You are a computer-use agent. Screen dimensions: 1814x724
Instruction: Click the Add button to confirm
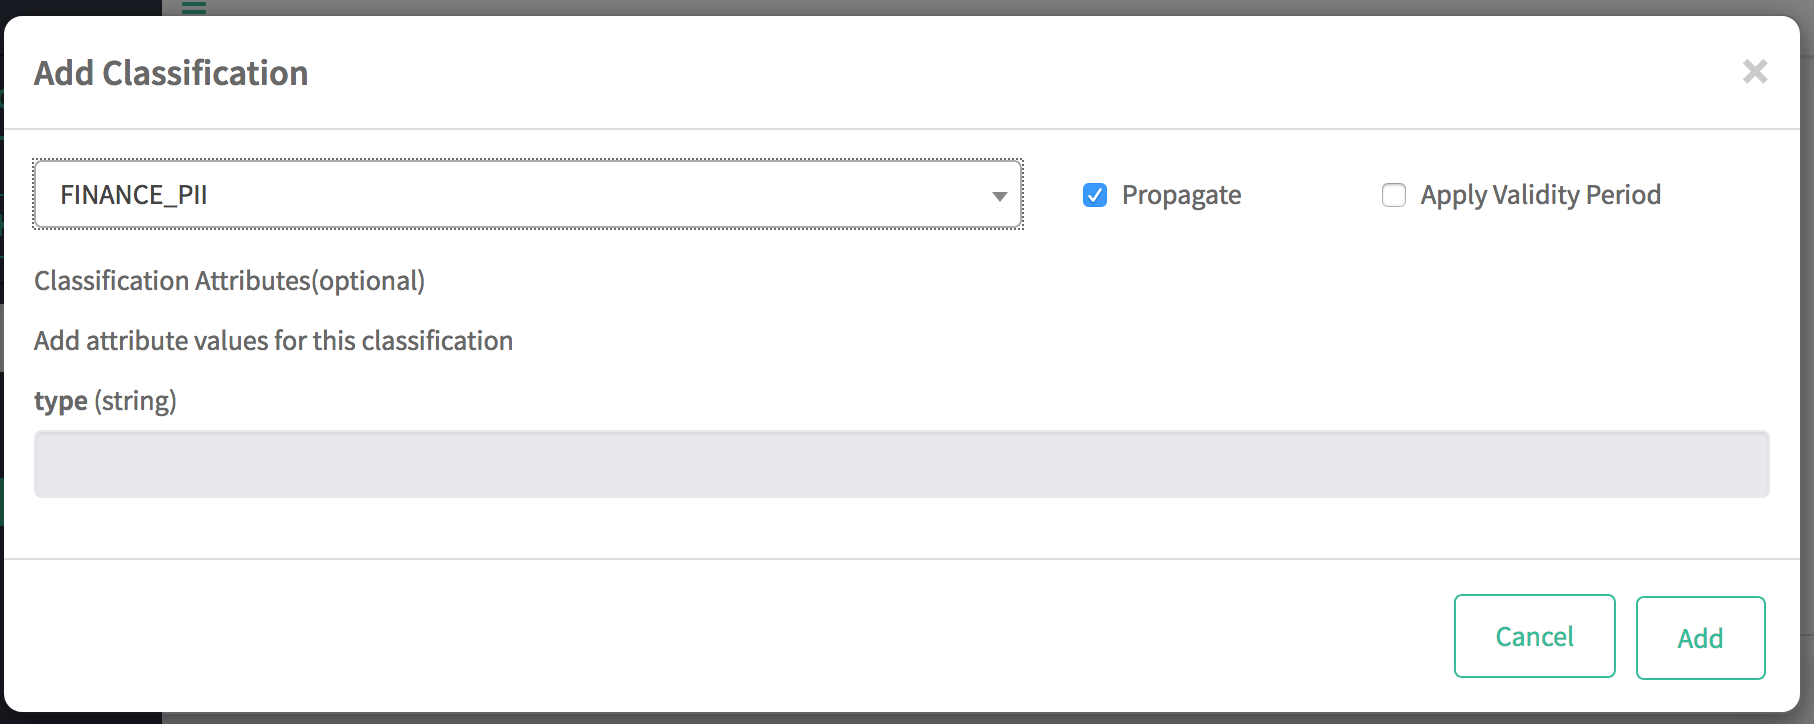click(1700, 638)
